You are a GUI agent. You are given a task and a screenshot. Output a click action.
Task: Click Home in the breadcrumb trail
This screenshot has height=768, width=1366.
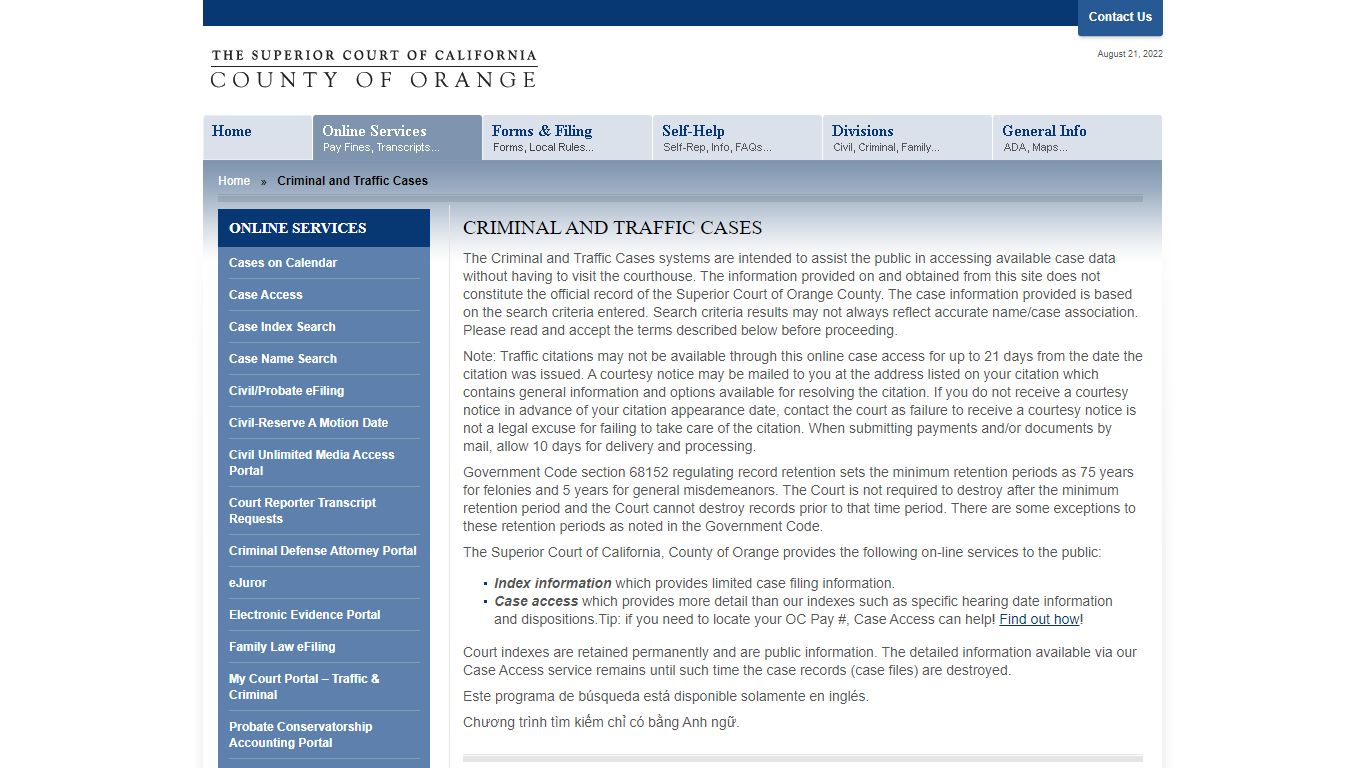[233, 180]
